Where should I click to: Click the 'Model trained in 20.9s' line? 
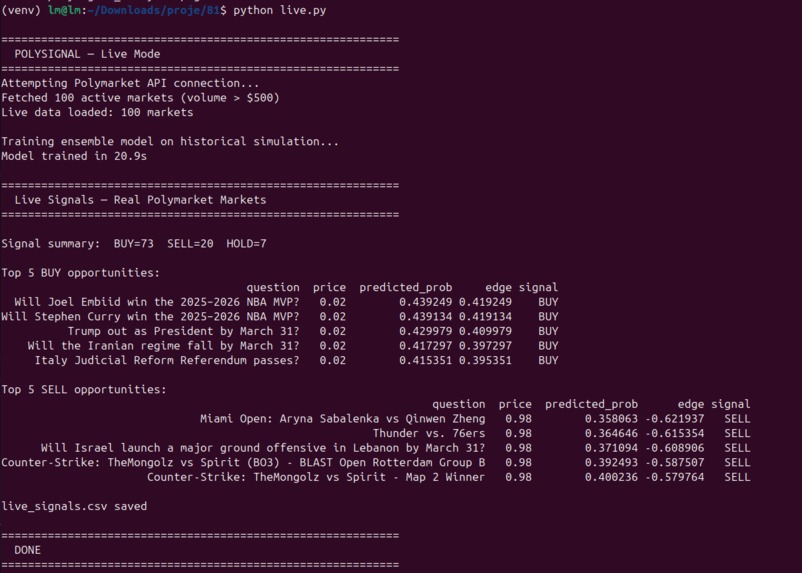74,156
